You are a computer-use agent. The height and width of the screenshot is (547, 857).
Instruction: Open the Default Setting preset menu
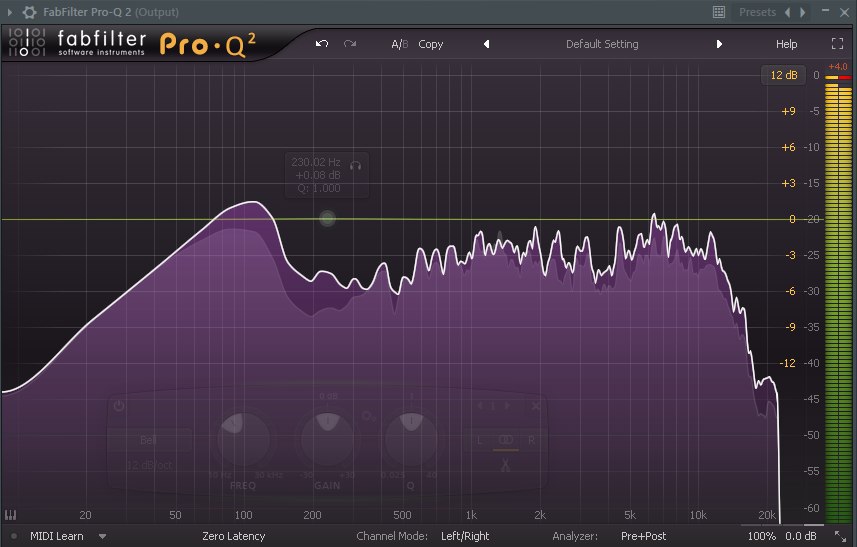click(x=602, y=44)
